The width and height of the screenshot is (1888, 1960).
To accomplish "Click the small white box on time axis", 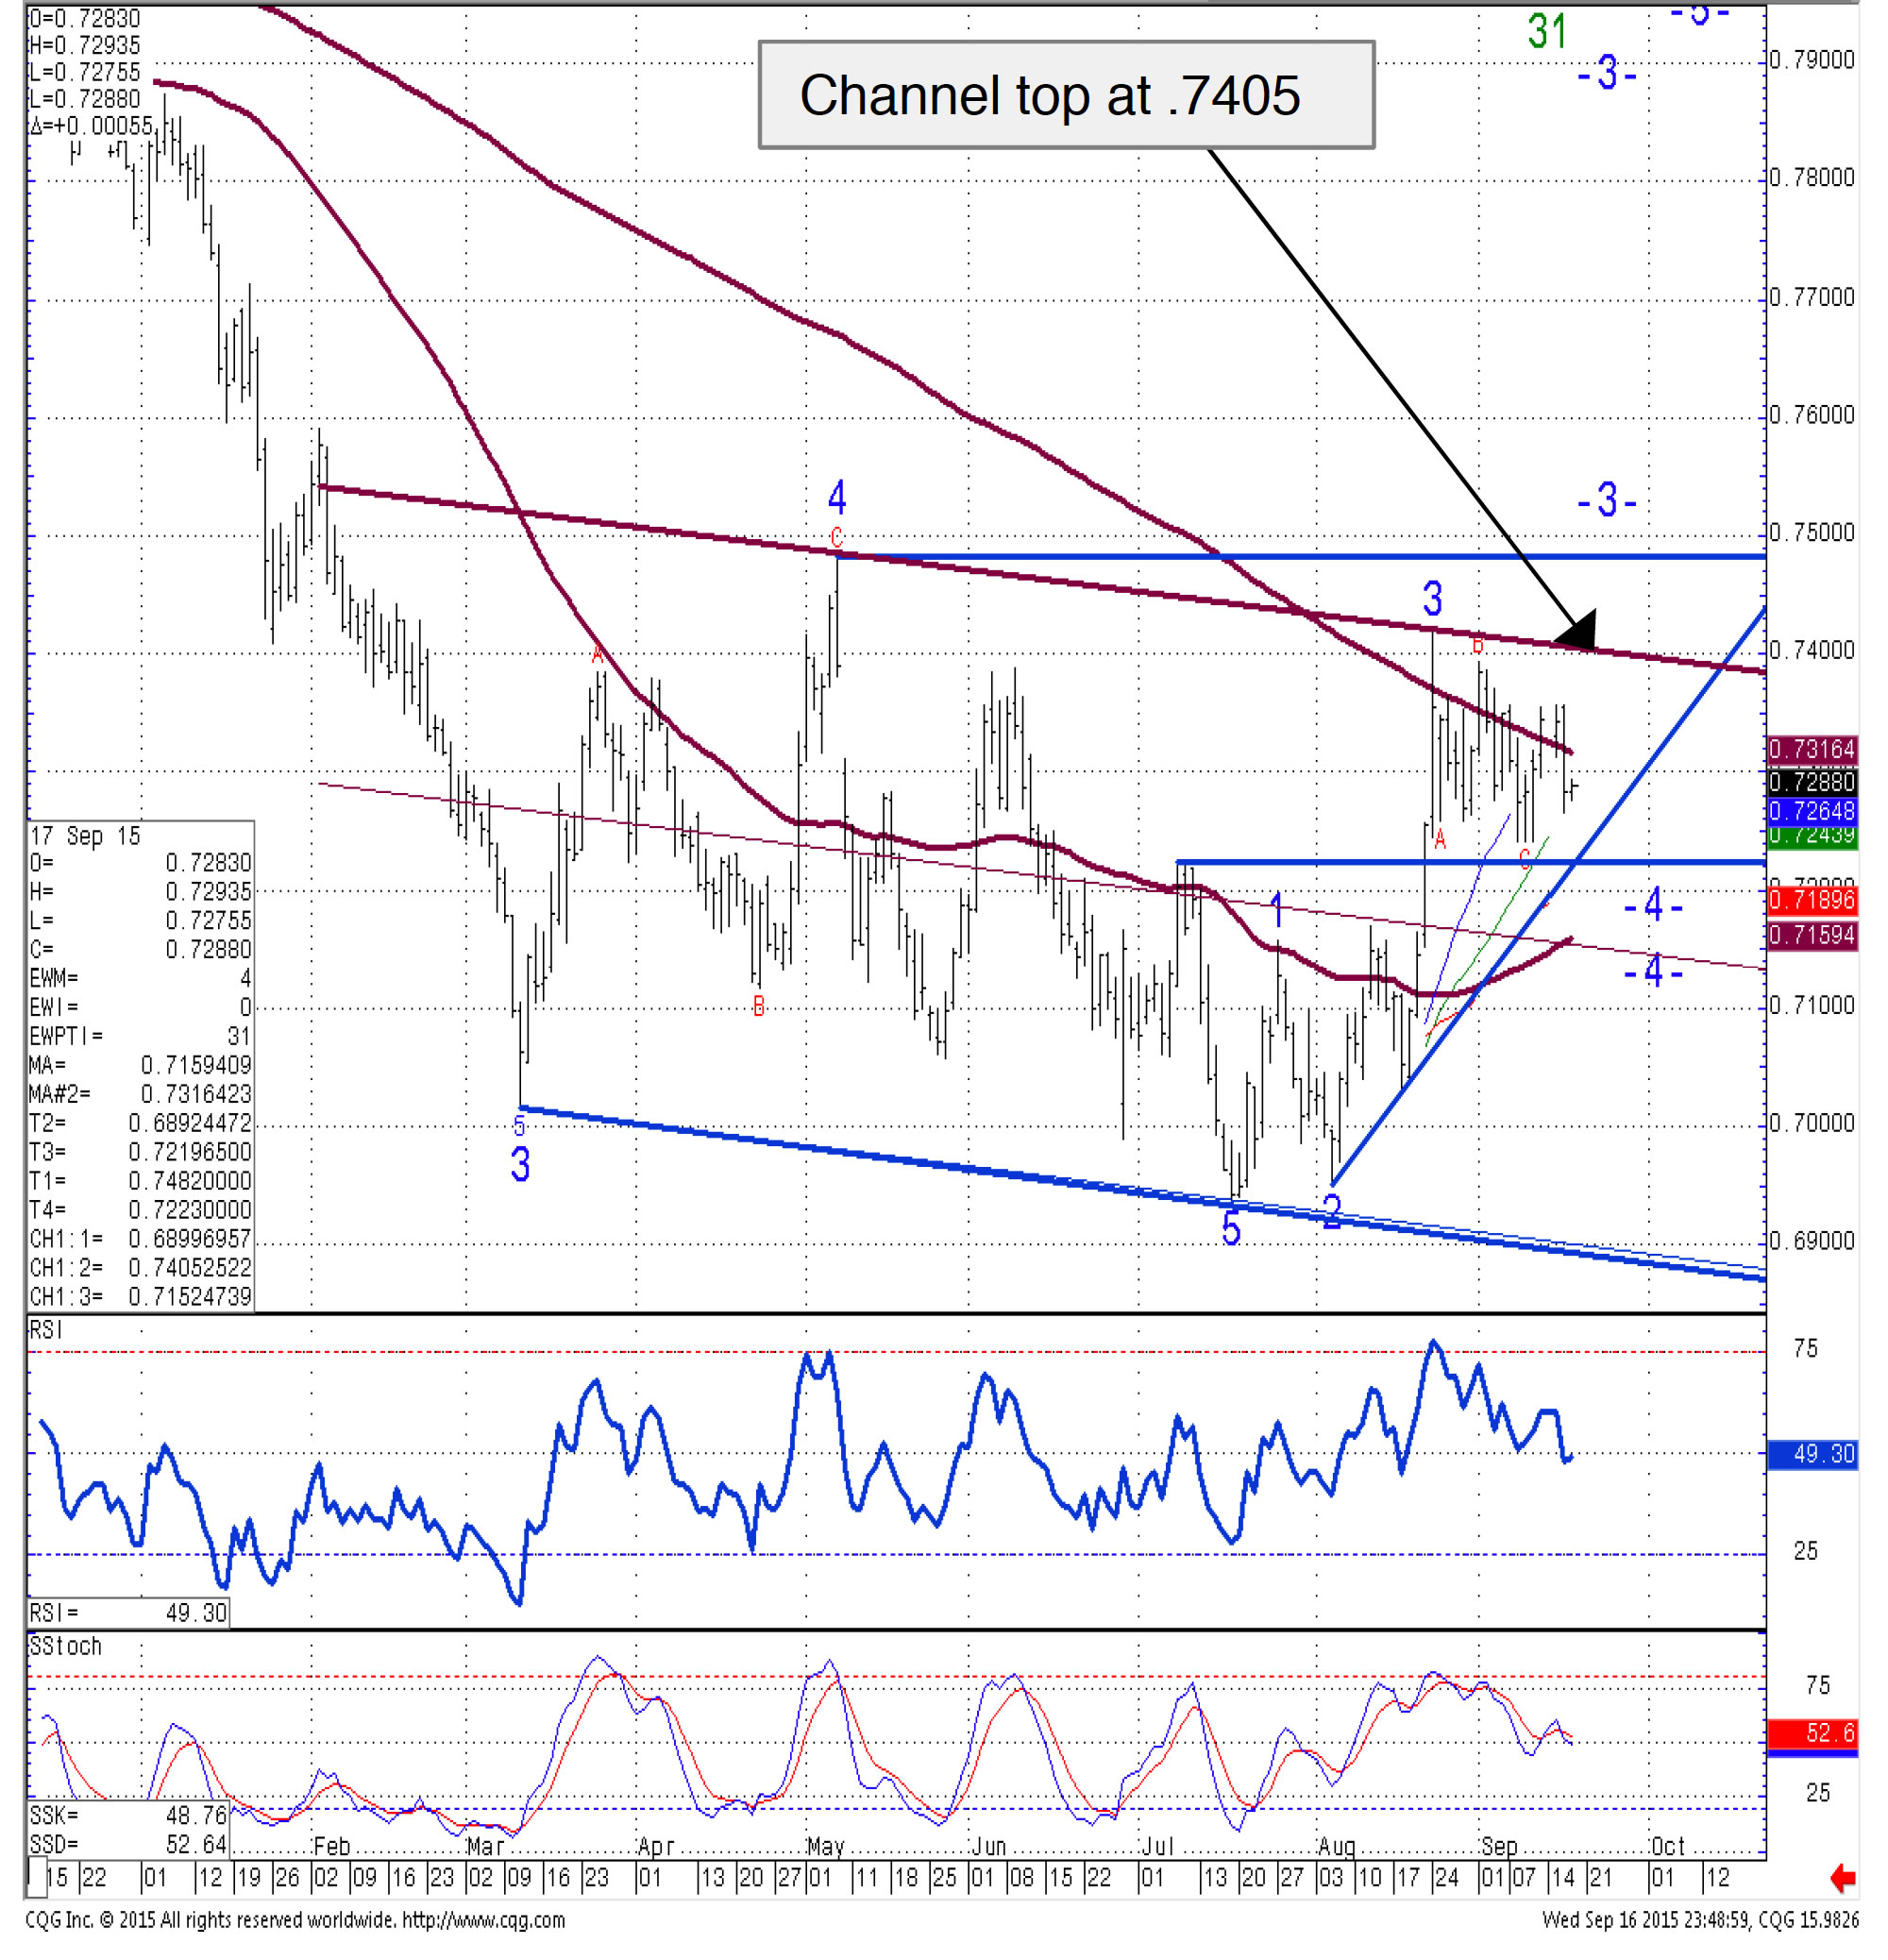I will click(37, 1877).
